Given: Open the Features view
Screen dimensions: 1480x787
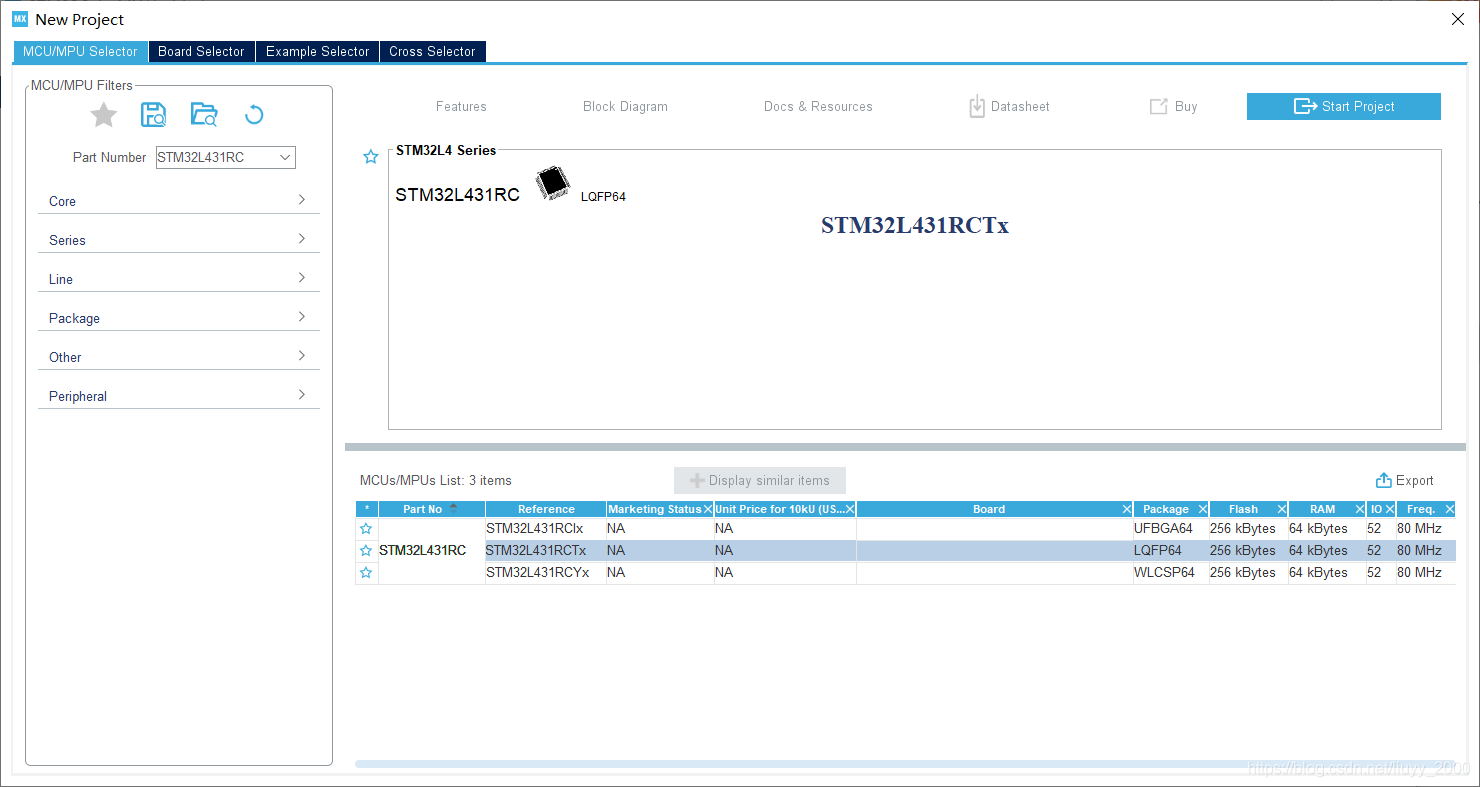Looking at the screenshot, I should [x=461, y=106].
